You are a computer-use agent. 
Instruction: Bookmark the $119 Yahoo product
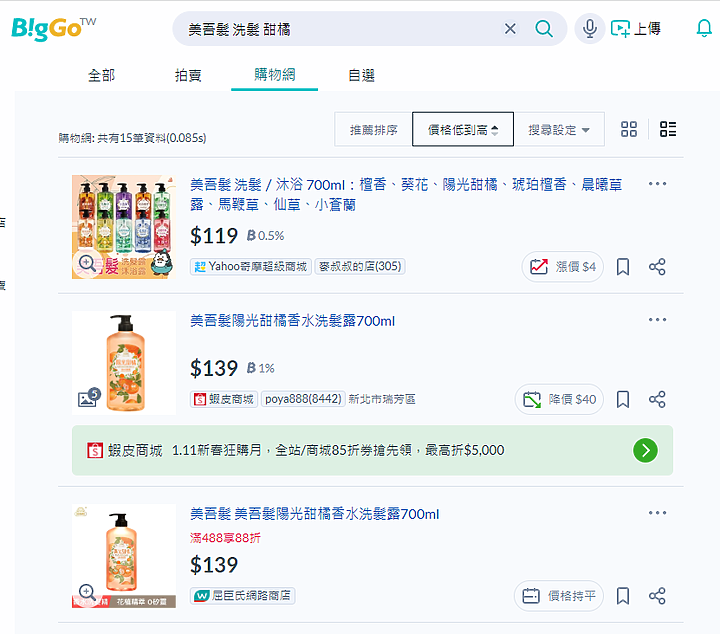[x=623, y=267]
